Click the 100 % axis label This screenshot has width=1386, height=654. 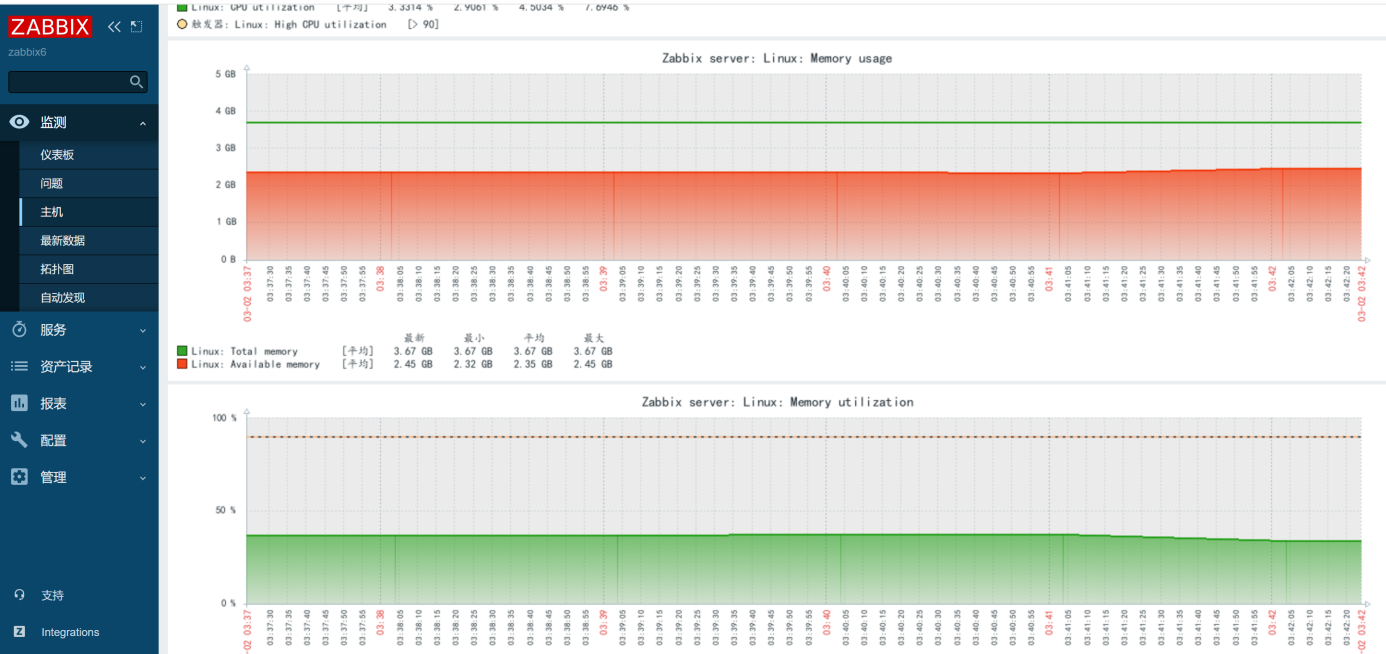[x=224, y=418]
